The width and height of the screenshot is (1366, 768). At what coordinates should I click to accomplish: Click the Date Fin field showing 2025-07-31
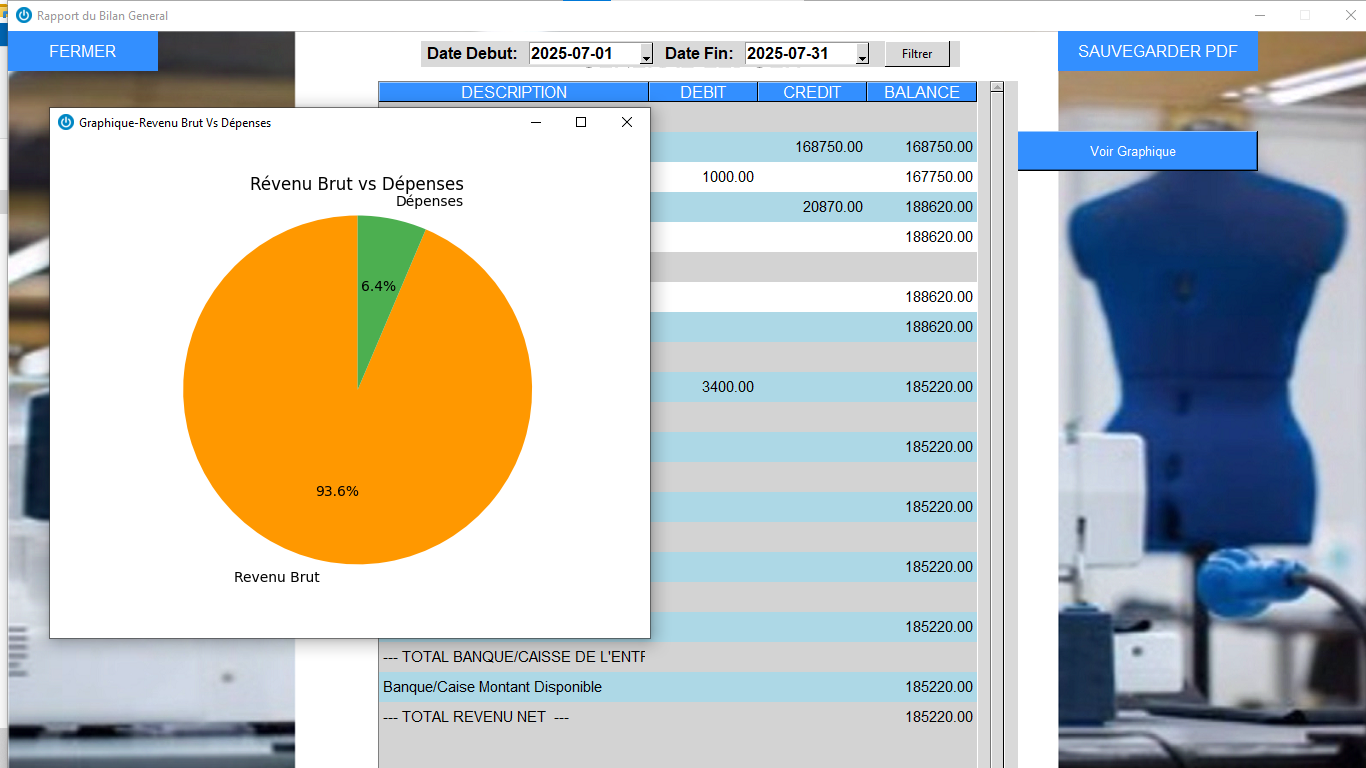[x=800, y=54]
